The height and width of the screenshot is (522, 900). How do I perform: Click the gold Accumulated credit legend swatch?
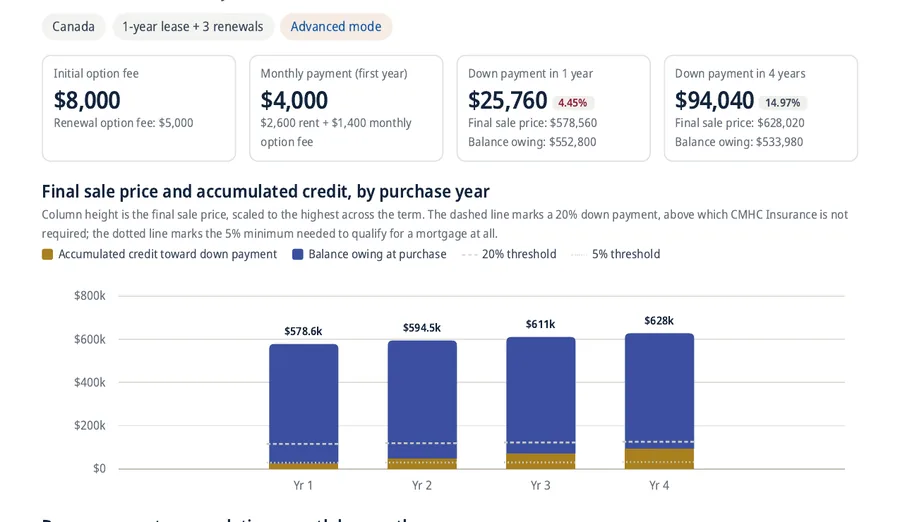tap(48, 254)
